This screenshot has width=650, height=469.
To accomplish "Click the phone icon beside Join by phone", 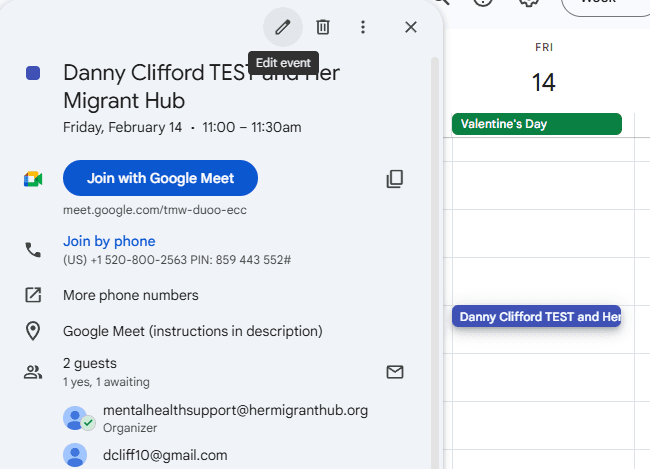I will pyautogui.click(x=33, y=250).
